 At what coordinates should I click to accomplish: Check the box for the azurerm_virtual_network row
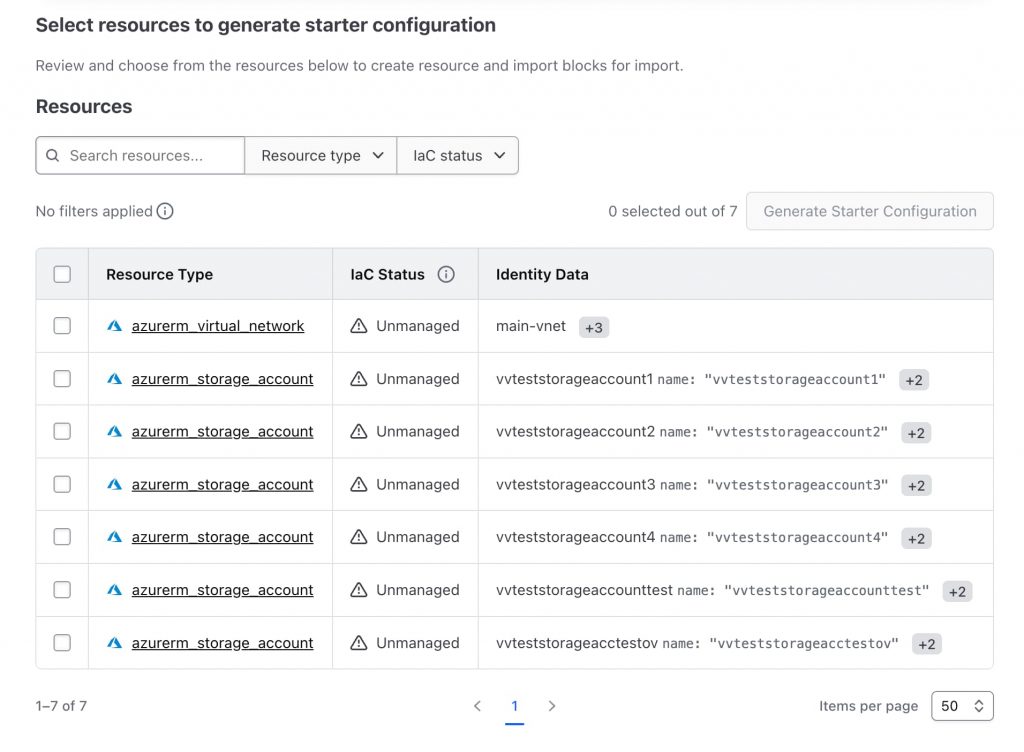62,326
